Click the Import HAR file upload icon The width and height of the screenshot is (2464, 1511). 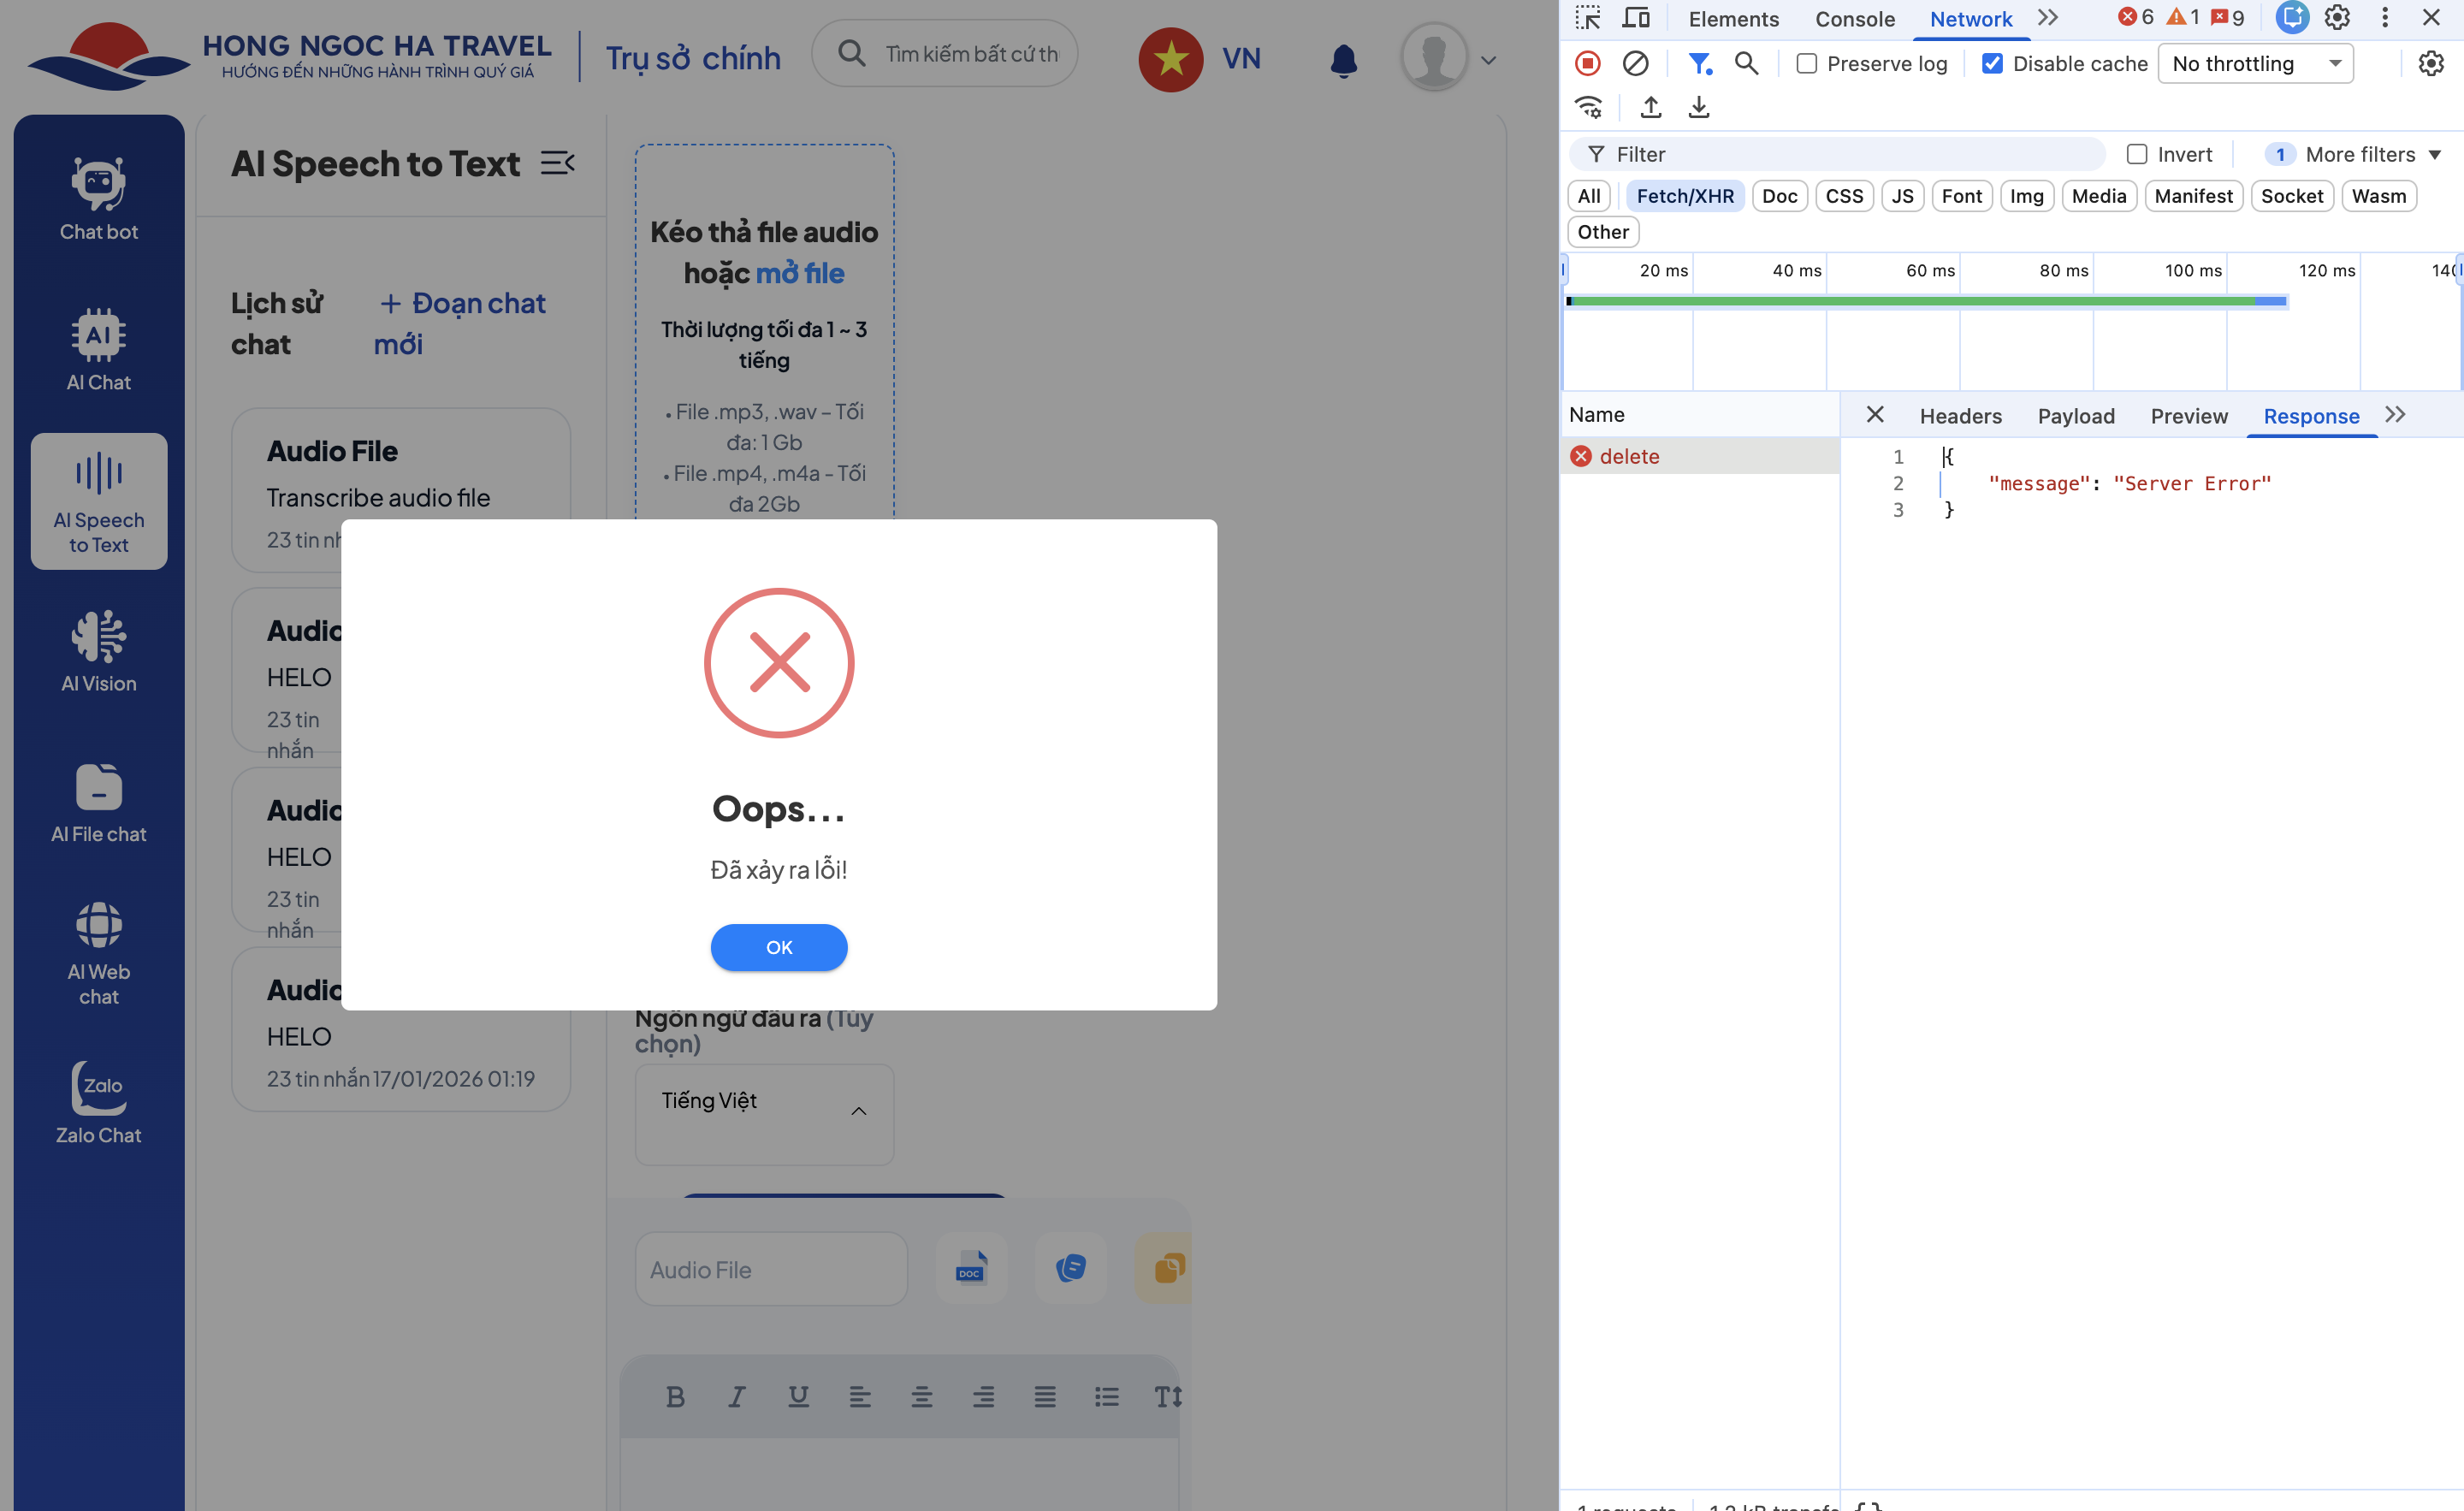1651,107
